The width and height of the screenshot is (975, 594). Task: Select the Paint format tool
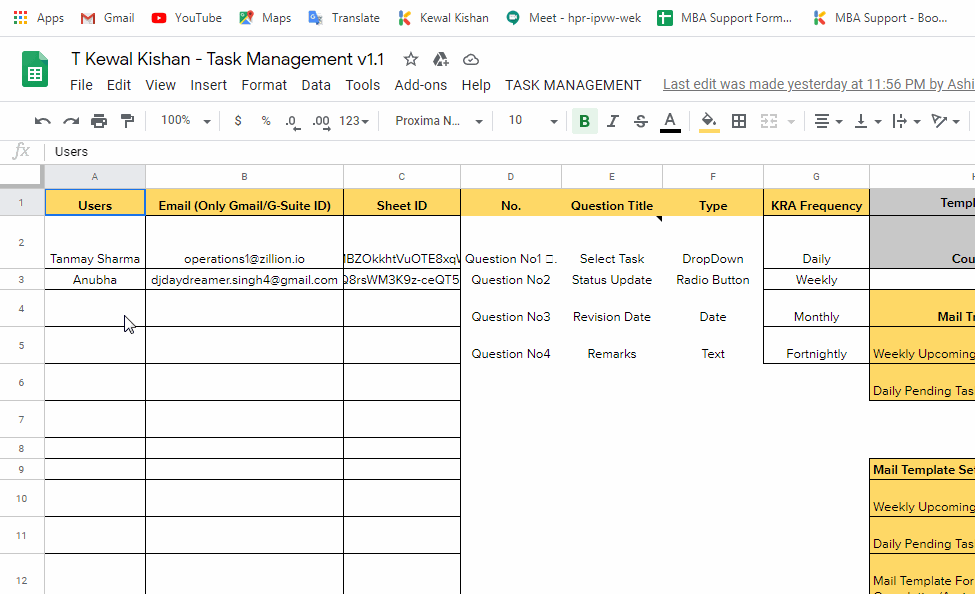[x=127, y=121]
